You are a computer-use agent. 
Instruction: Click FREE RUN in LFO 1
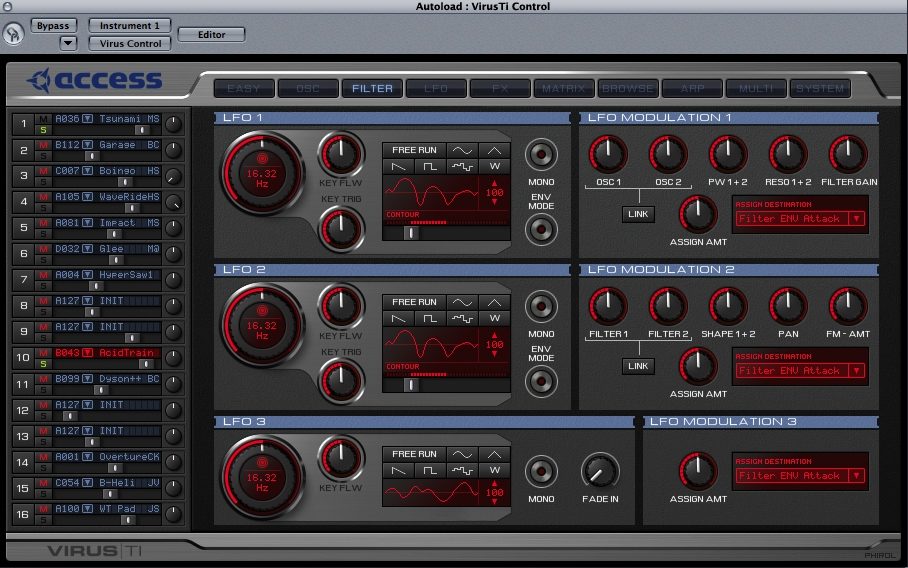415,150
